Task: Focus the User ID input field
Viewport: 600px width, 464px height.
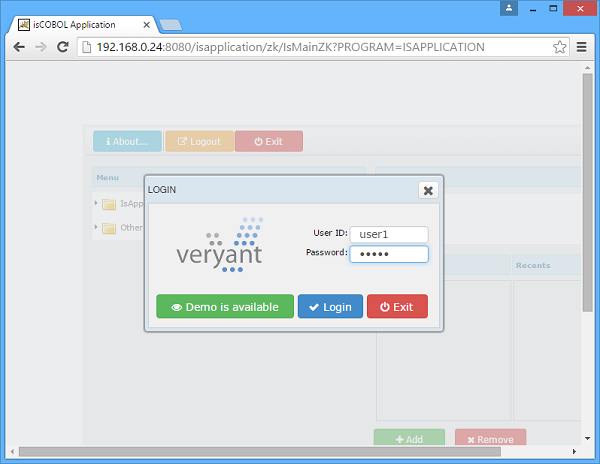Action: point(388,234)
